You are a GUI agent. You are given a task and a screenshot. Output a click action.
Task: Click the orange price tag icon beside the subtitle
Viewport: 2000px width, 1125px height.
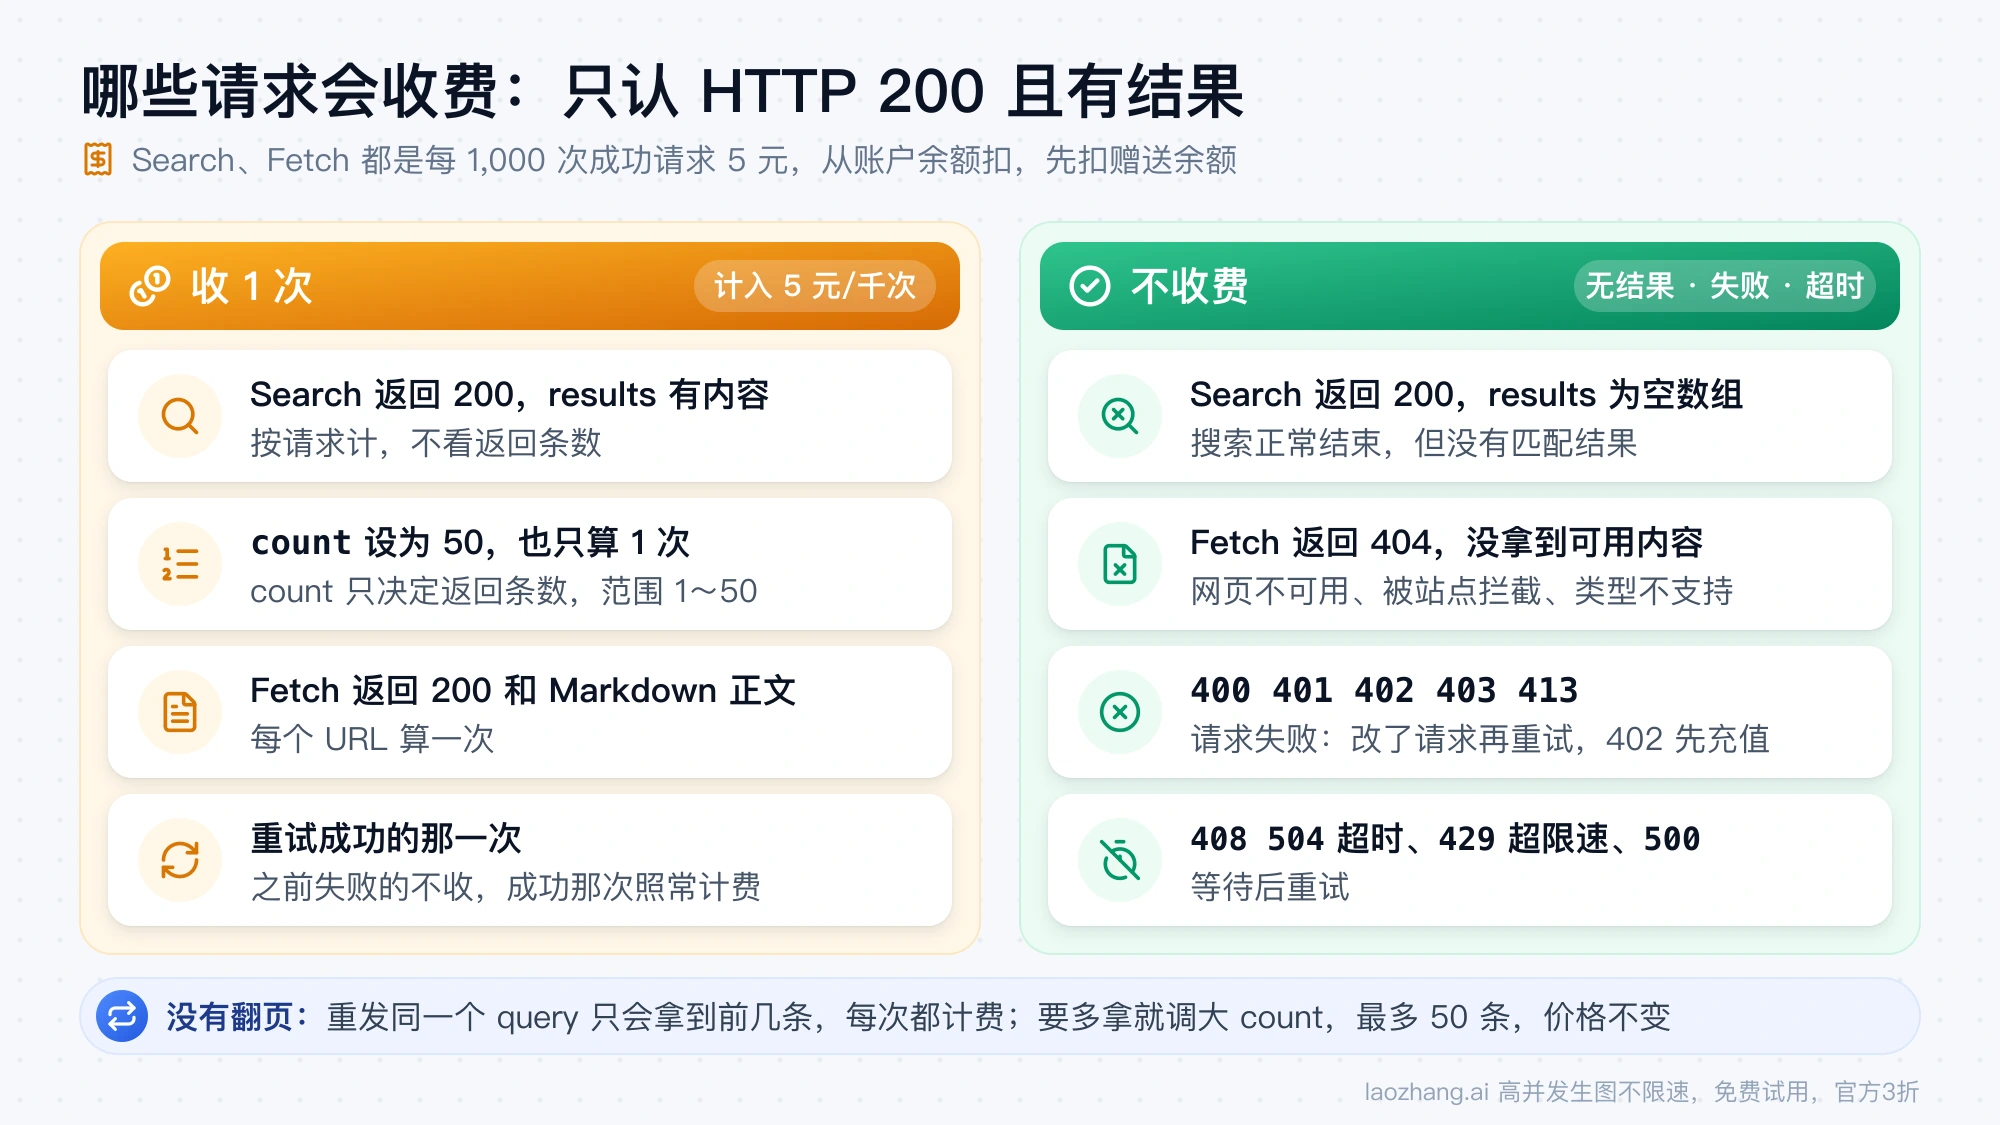pyautogui.click(x=98, y=160)
